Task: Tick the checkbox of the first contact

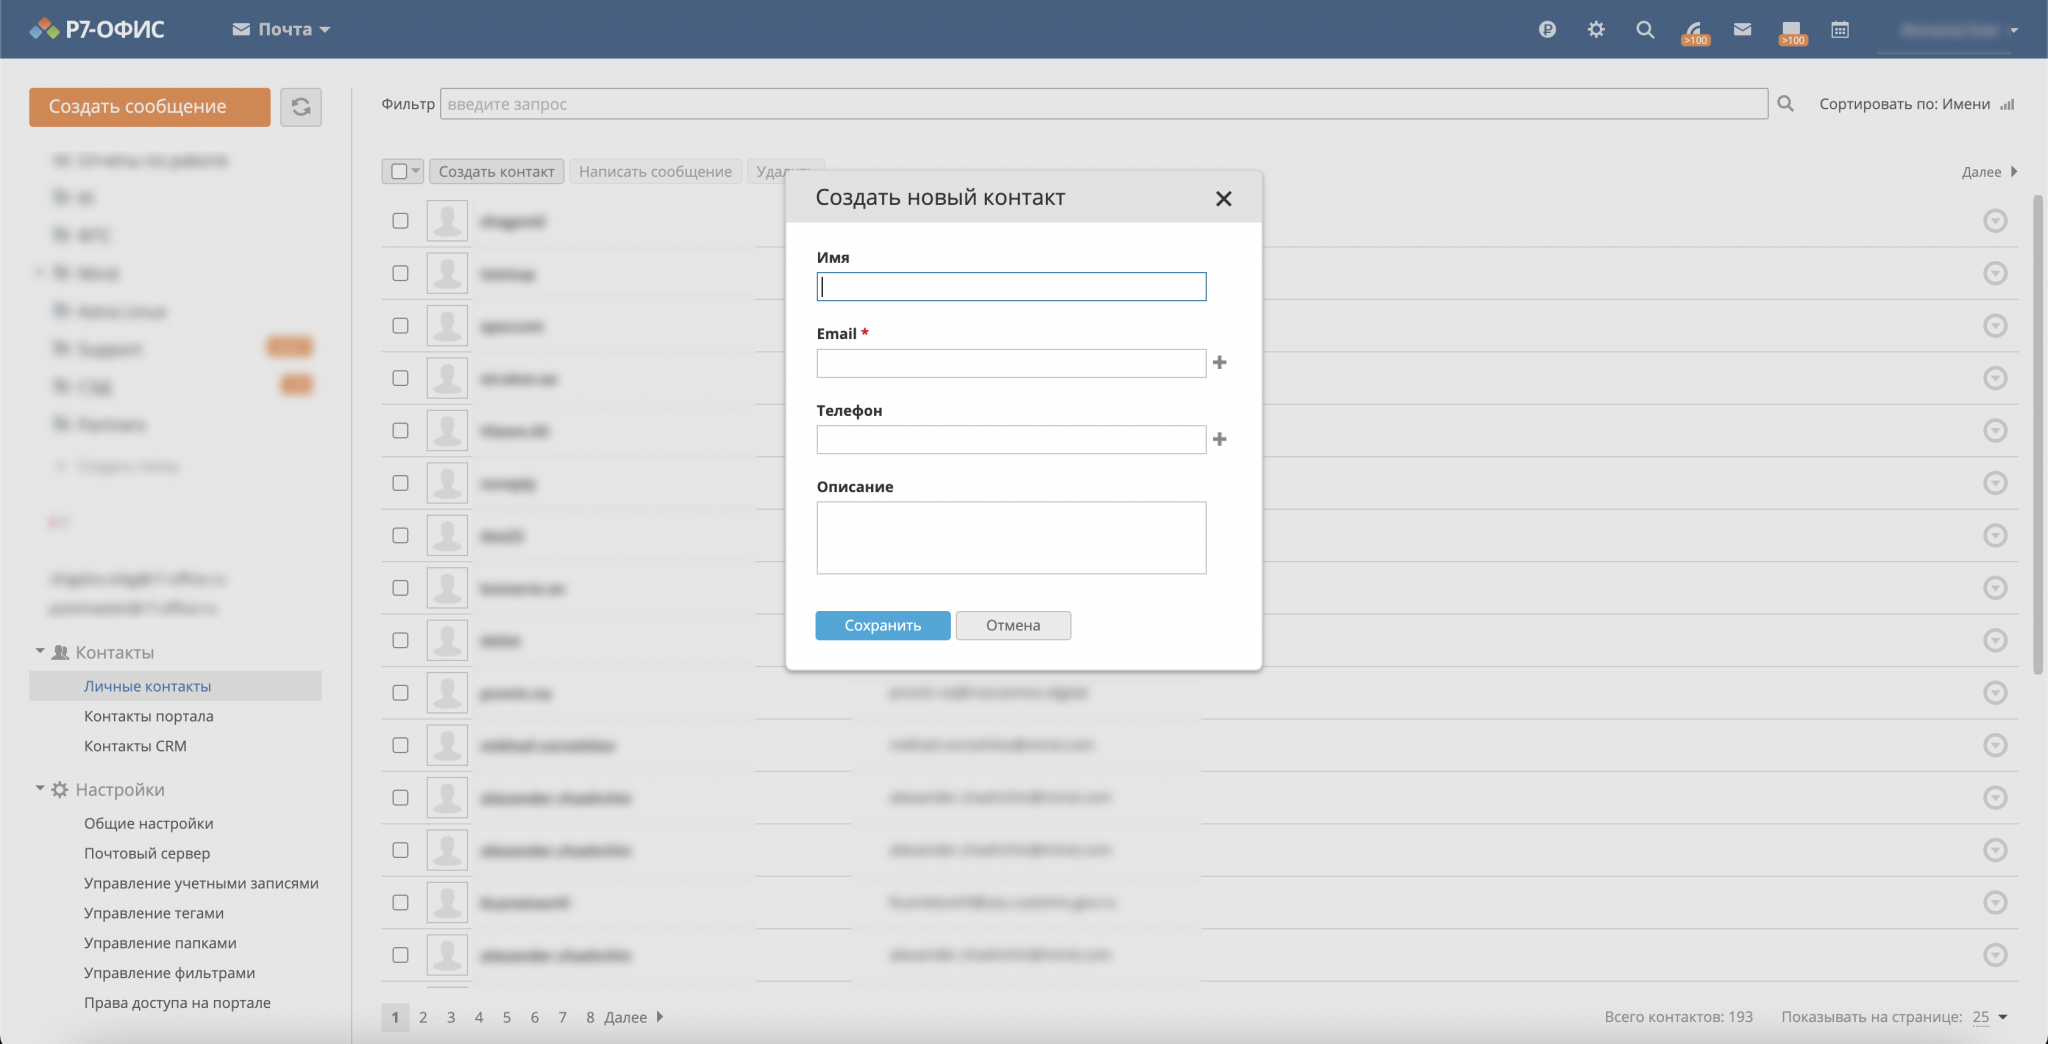Action: 400,221
